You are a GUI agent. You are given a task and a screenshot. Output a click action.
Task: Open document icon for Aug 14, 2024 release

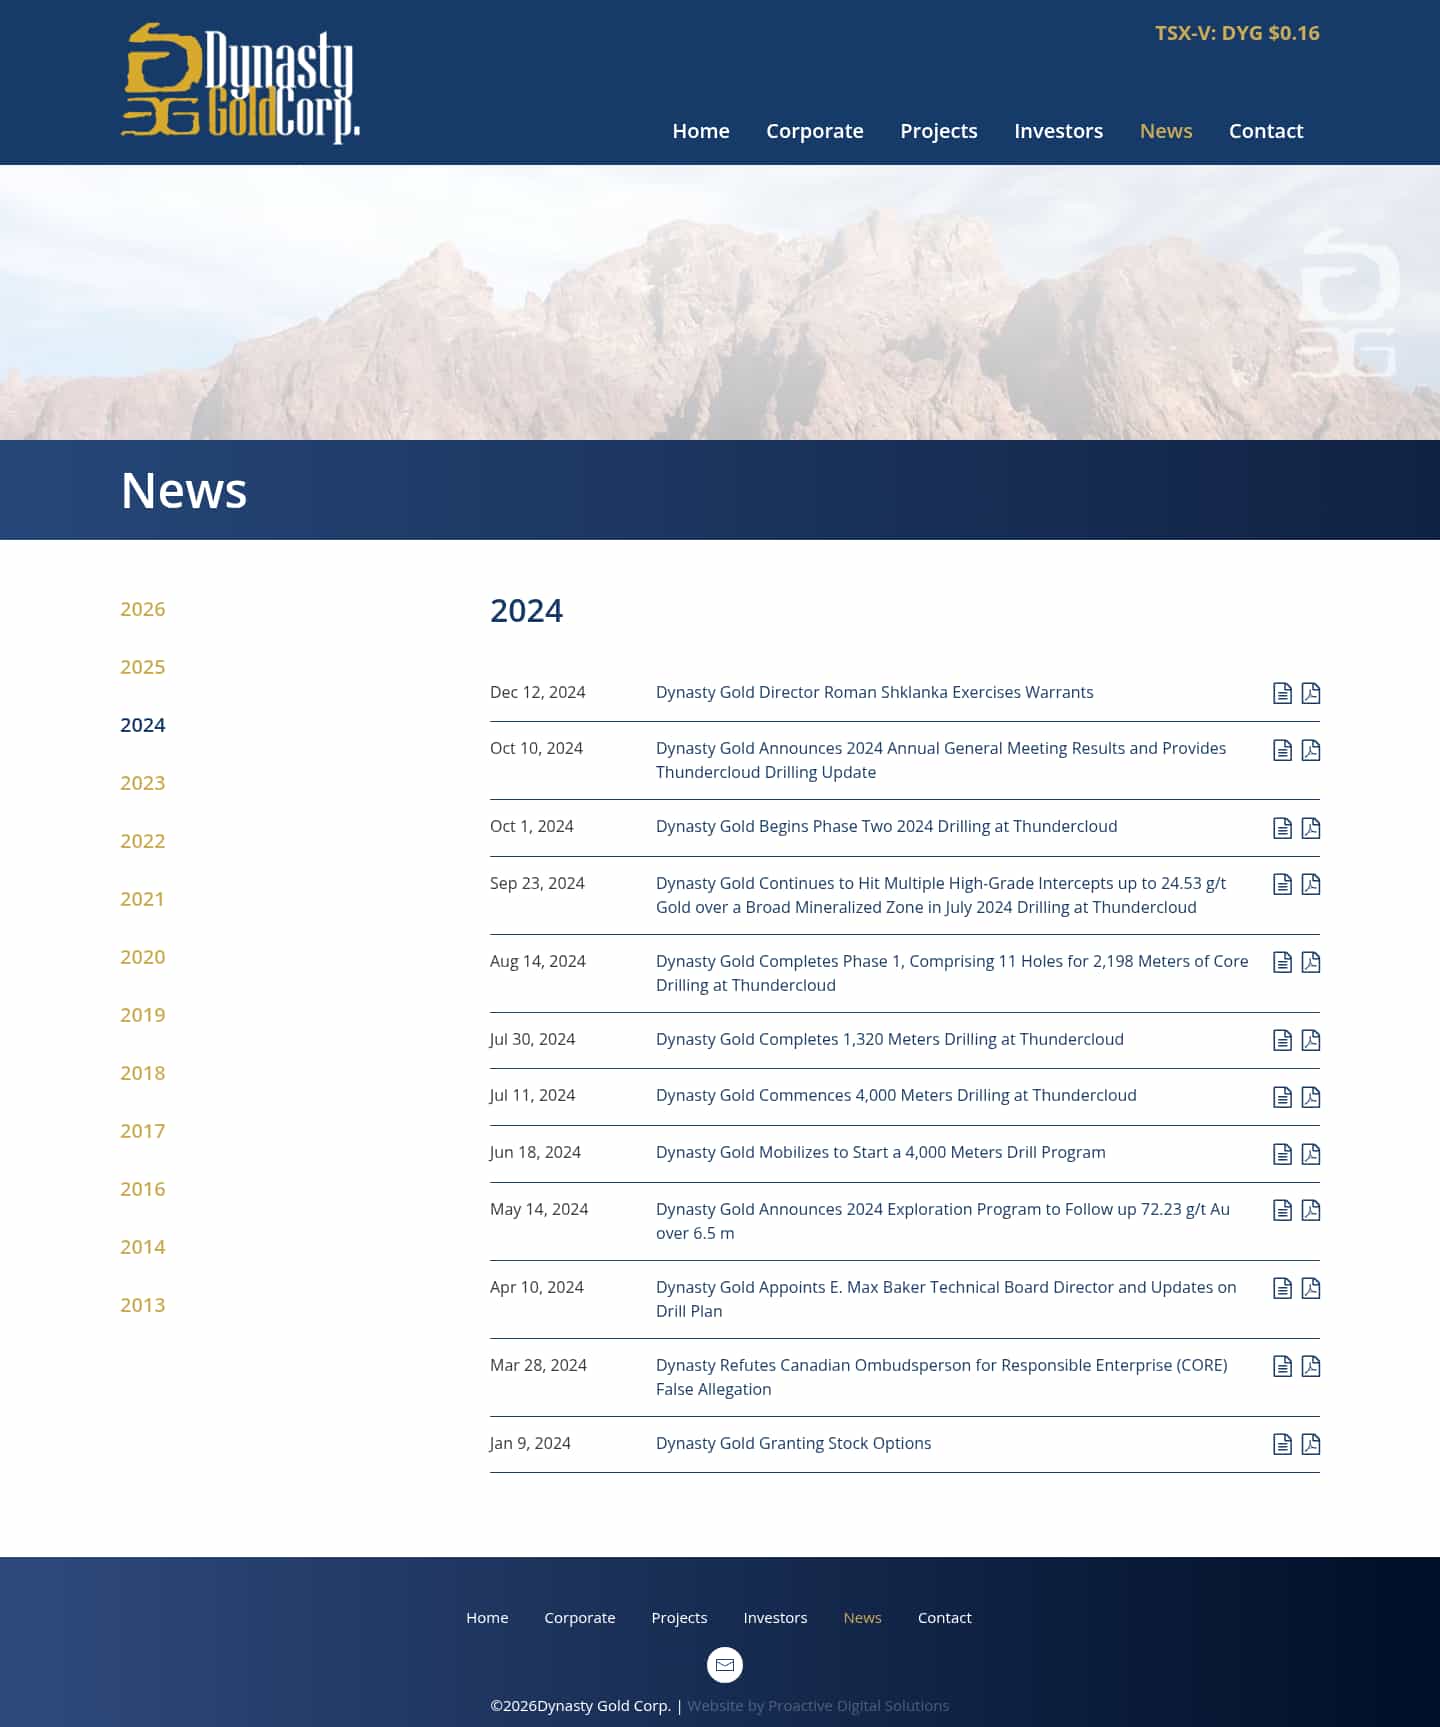coord(1282,962)
